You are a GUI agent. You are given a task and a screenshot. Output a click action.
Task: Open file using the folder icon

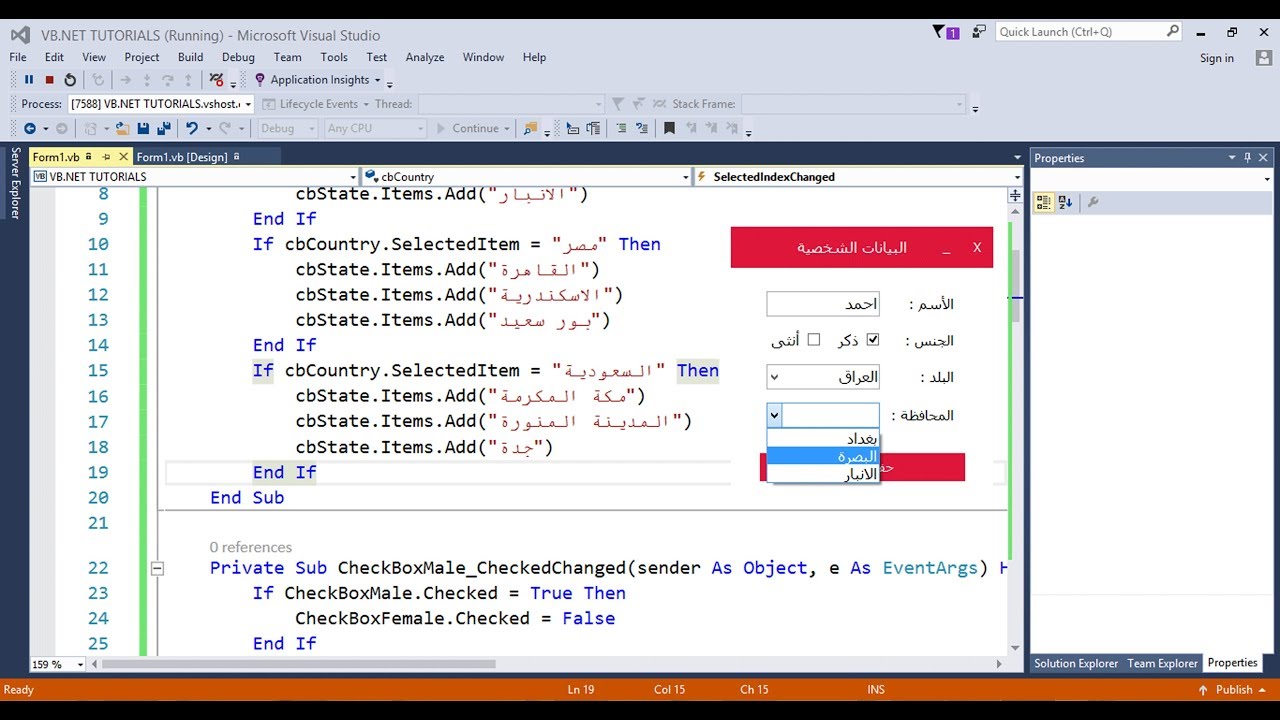pyautogui.click(x=122, y=128)
